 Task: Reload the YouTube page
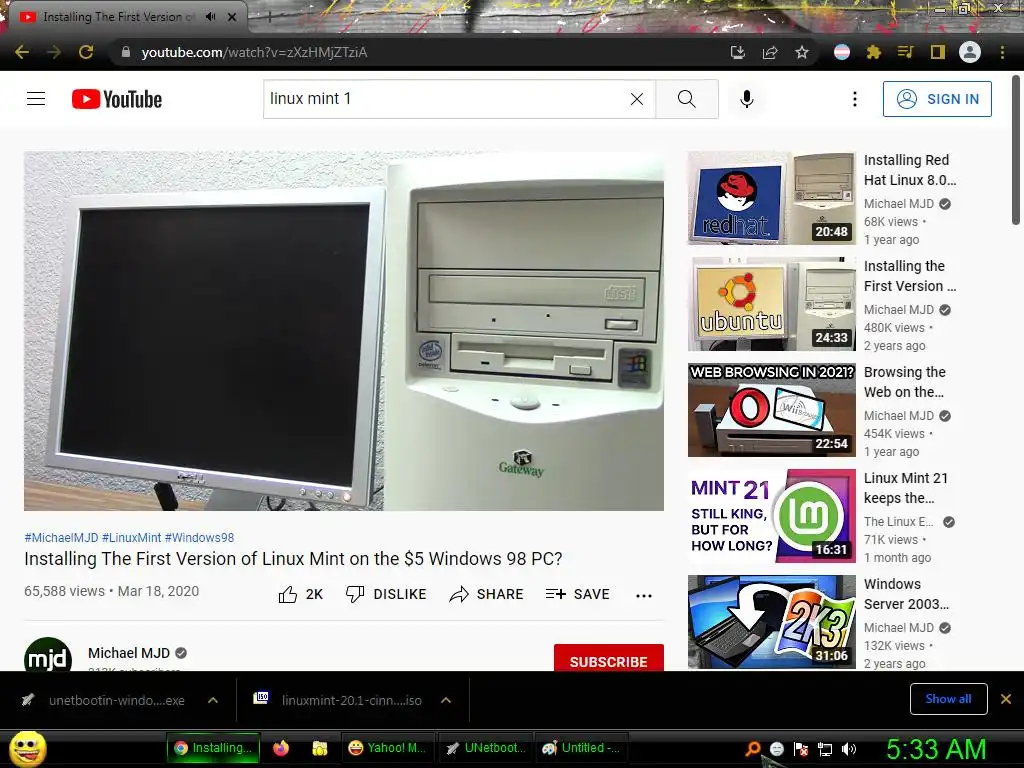tap(86, 52)
